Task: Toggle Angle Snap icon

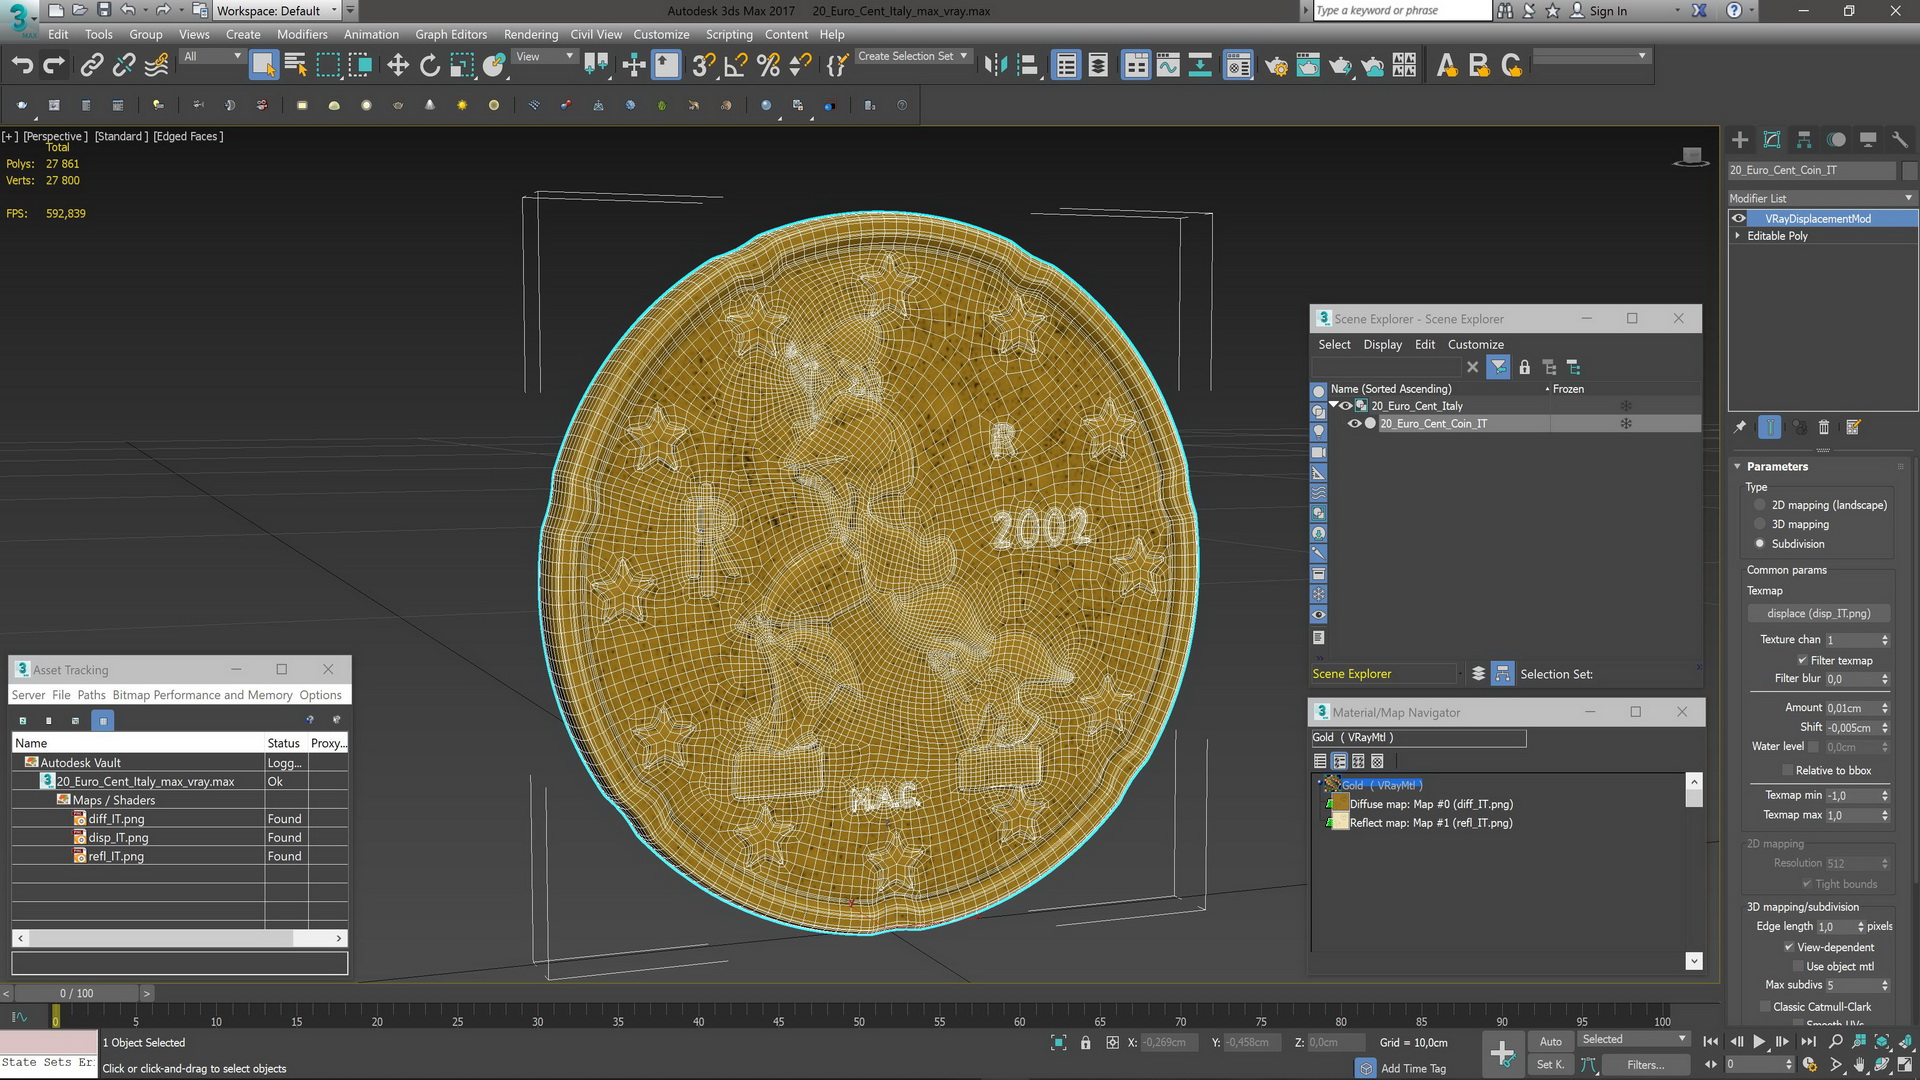Action: tap(736, 66)
